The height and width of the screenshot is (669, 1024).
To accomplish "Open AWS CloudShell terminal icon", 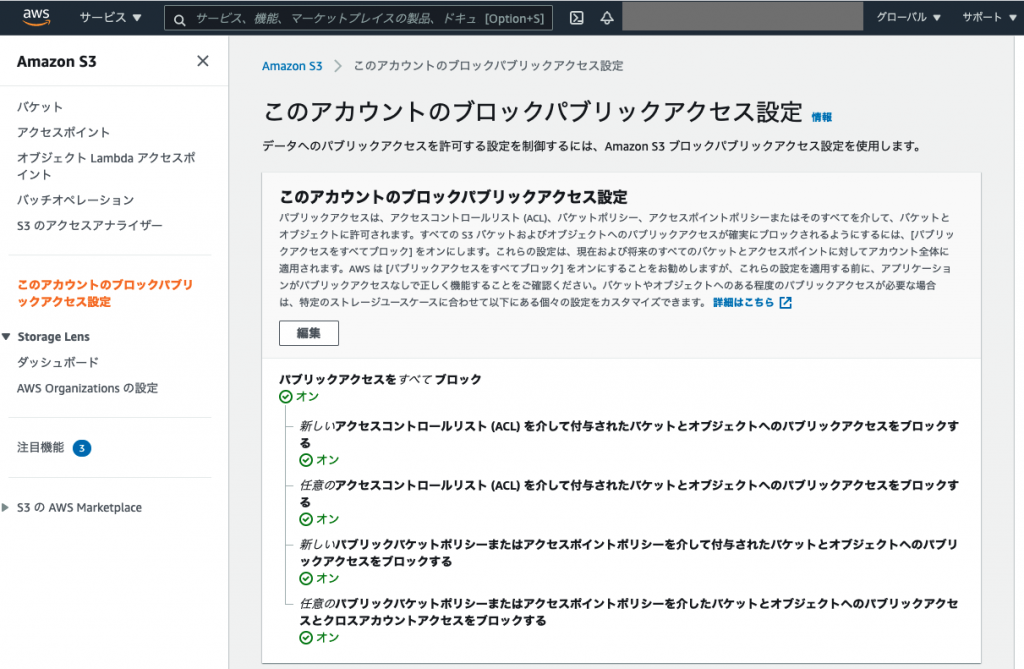I will pyautogui.click(x=578, y=16).
